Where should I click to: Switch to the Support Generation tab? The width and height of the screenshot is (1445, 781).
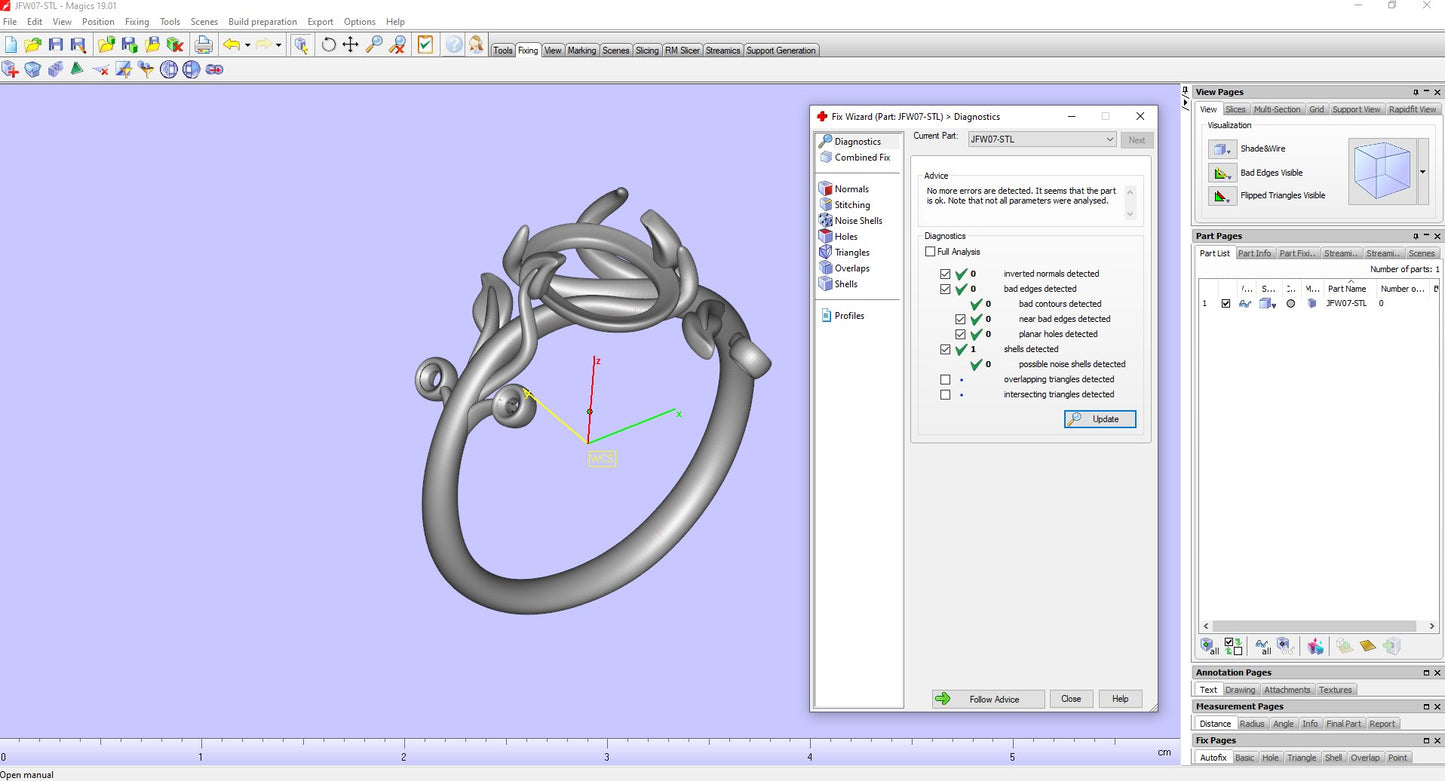pyautogui.click(x=781, y=50)
